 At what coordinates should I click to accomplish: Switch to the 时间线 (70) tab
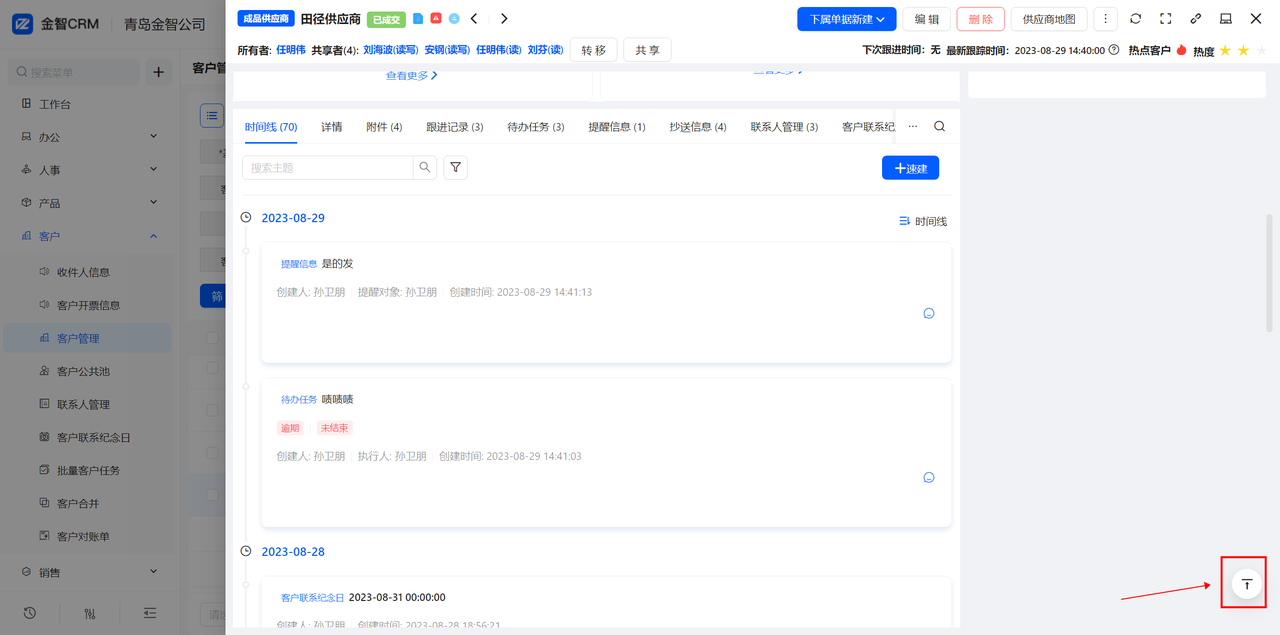pyautogui.click(x=271, y=127)
